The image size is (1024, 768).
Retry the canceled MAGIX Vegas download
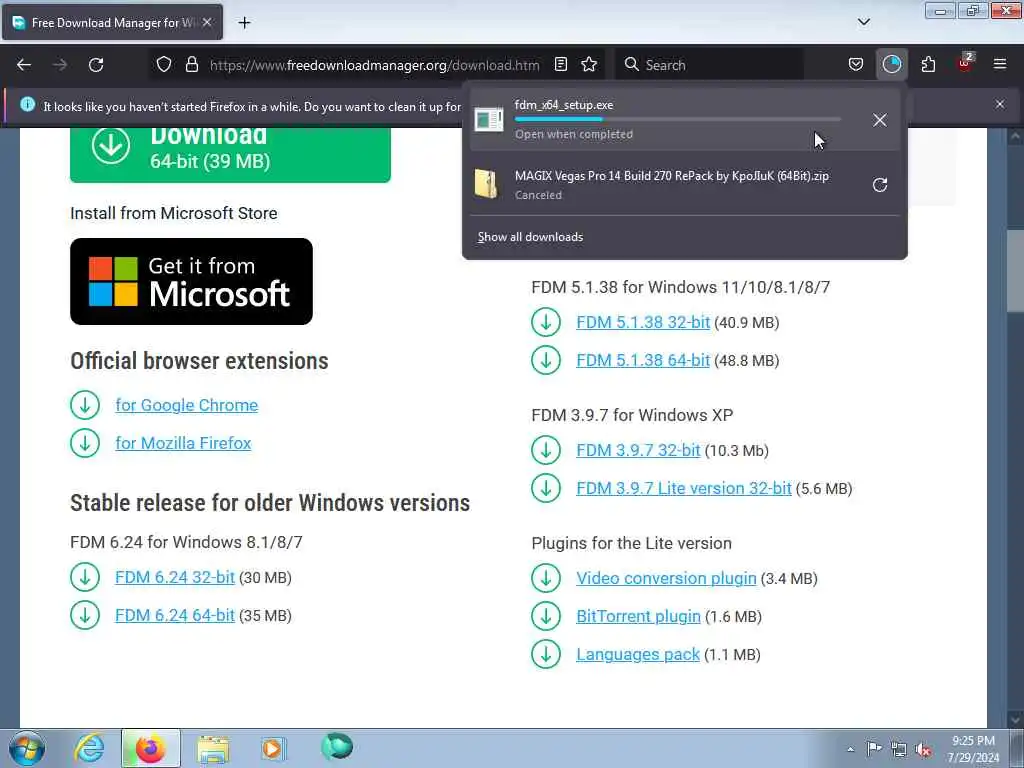880,185
